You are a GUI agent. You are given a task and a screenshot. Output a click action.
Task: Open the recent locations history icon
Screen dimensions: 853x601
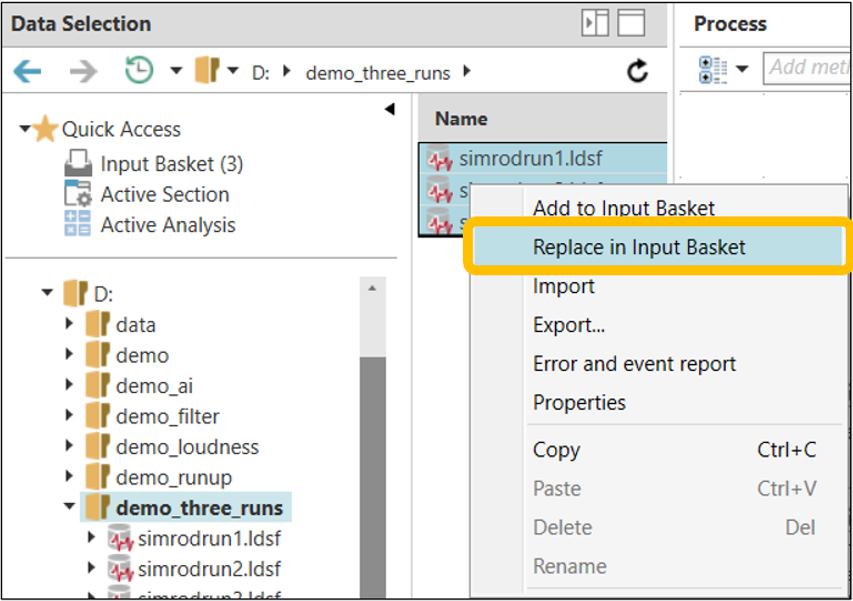coord(139,71)
